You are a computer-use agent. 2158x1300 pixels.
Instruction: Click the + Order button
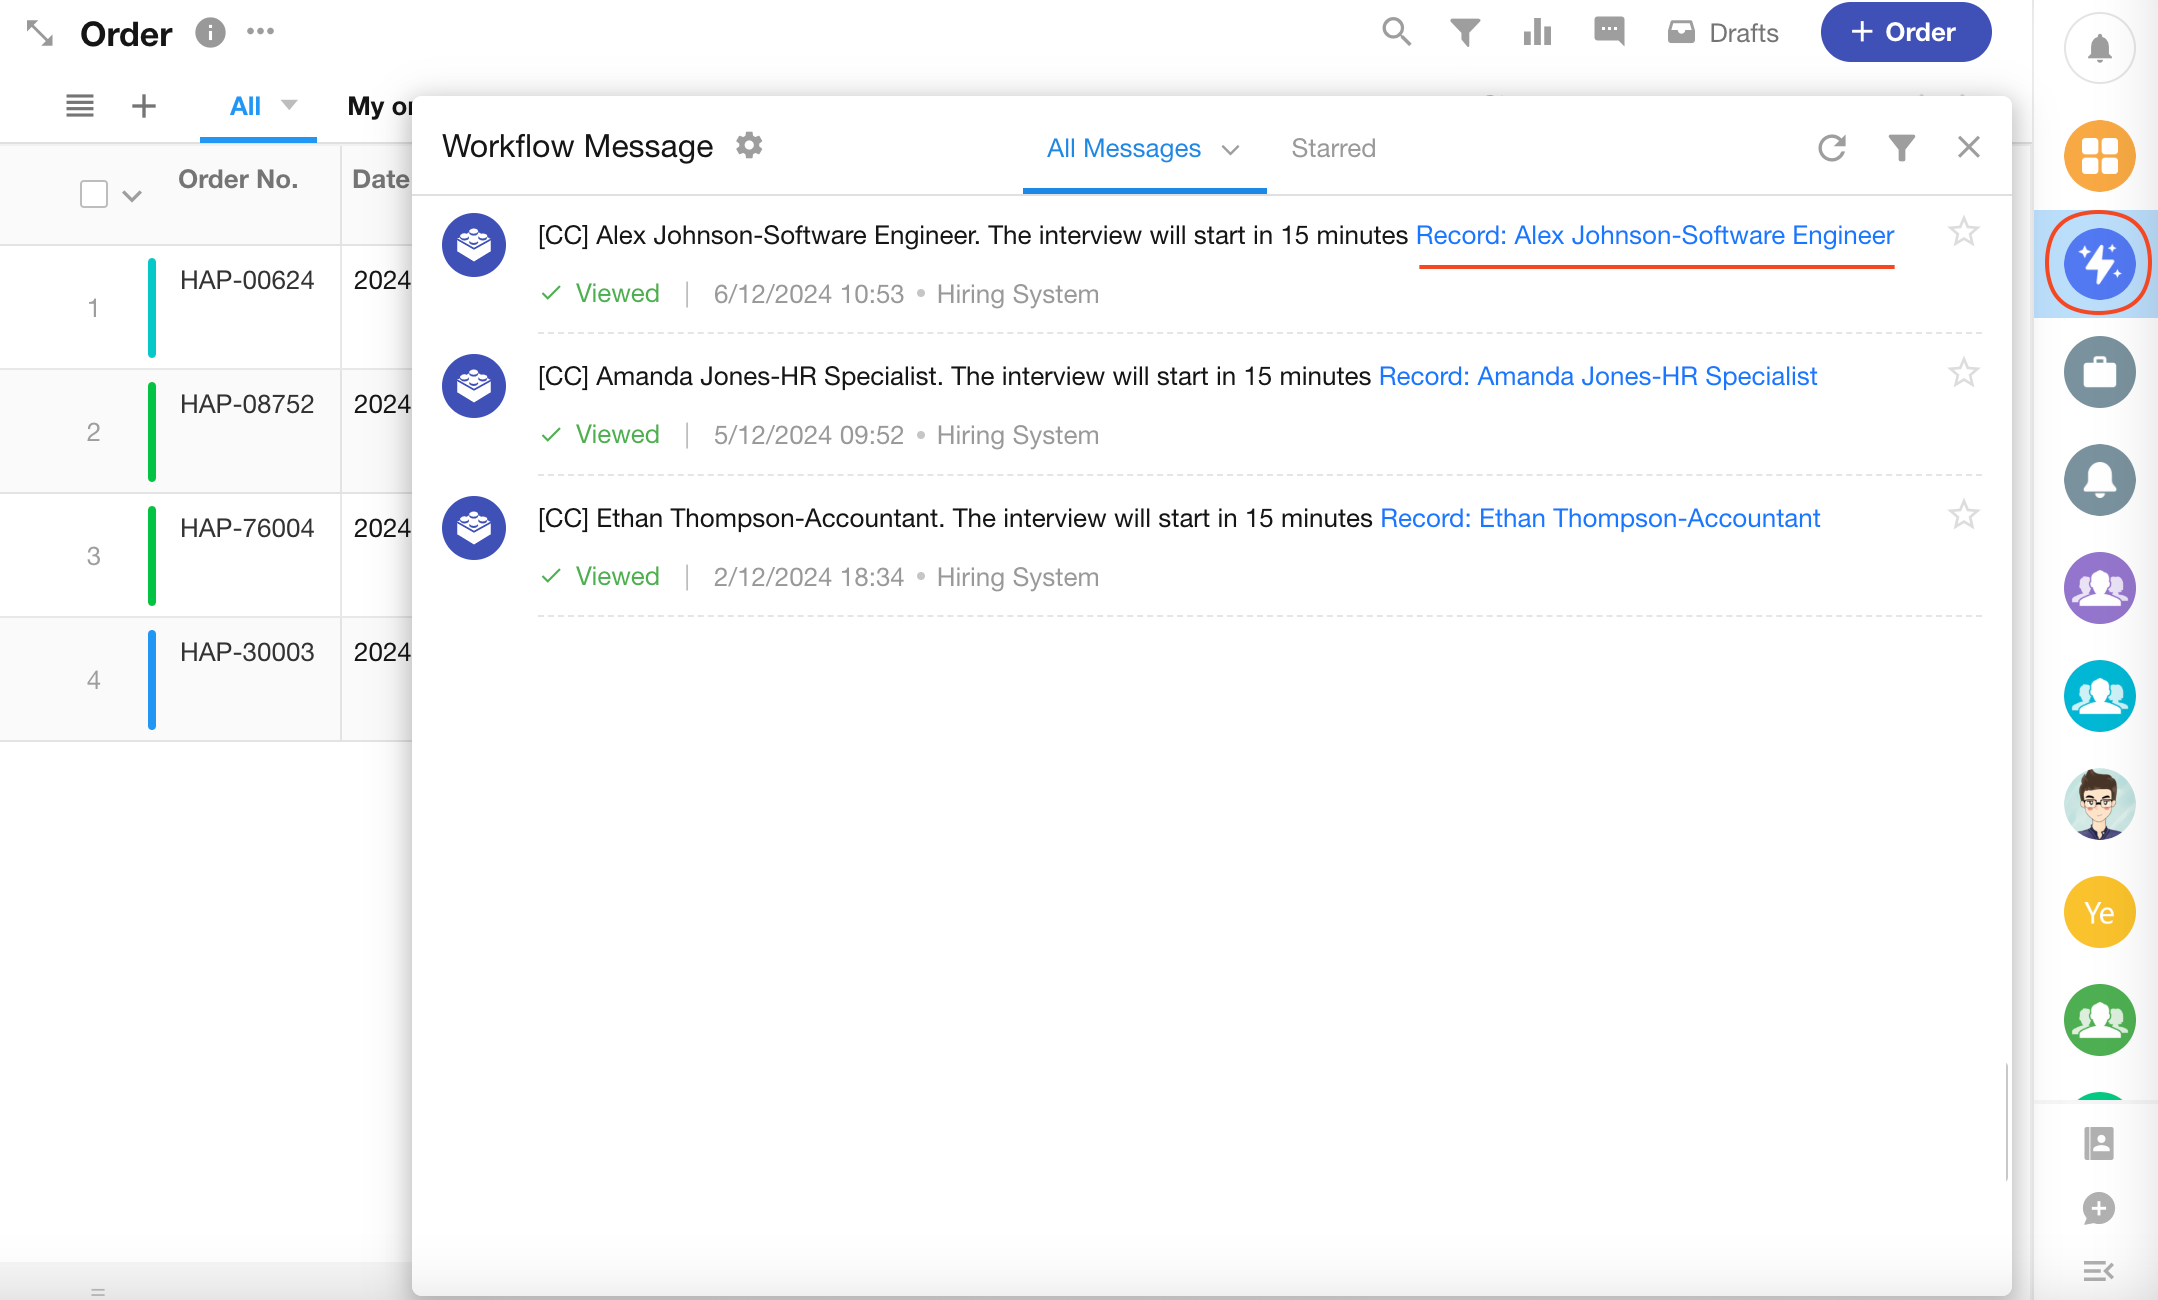coord(1905,32)
